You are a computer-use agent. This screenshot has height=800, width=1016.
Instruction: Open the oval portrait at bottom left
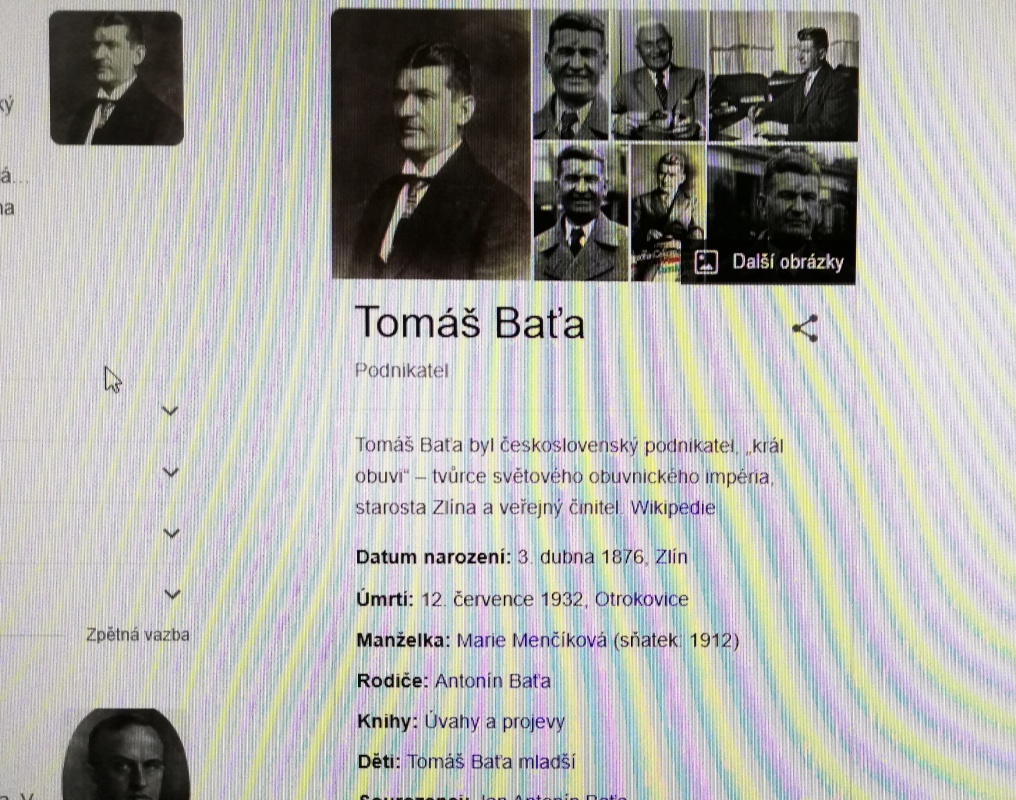click(x=126, y=755)
